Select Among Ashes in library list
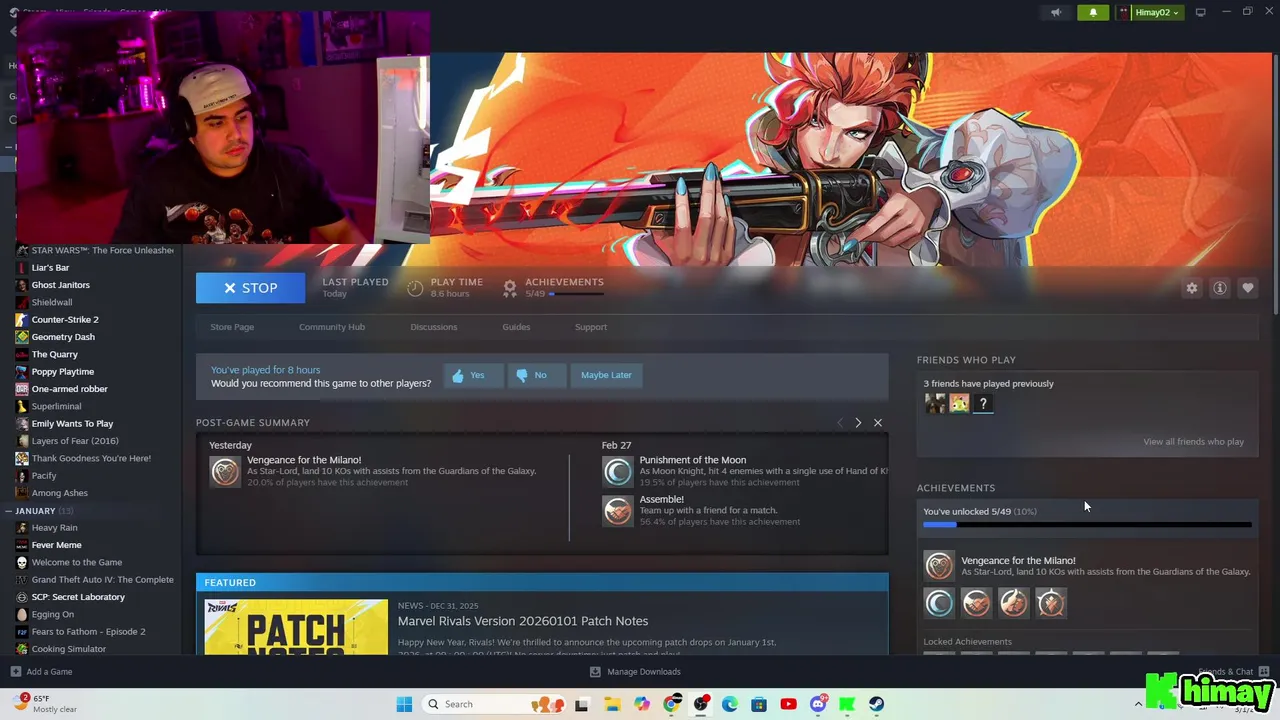This screenshot has height=720, width=1280. (60, 493)
